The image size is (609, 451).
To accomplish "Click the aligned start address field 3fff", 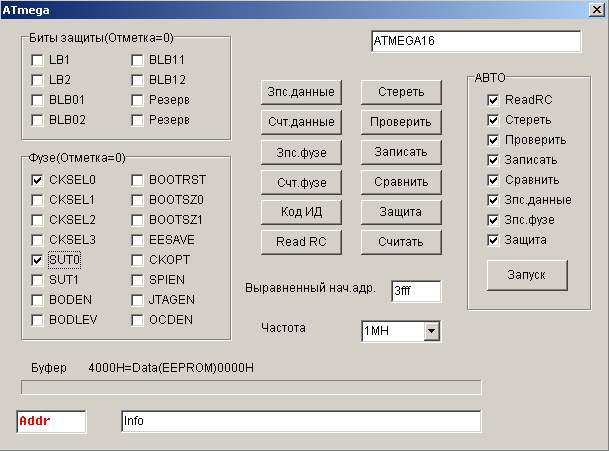I will 415,291.
